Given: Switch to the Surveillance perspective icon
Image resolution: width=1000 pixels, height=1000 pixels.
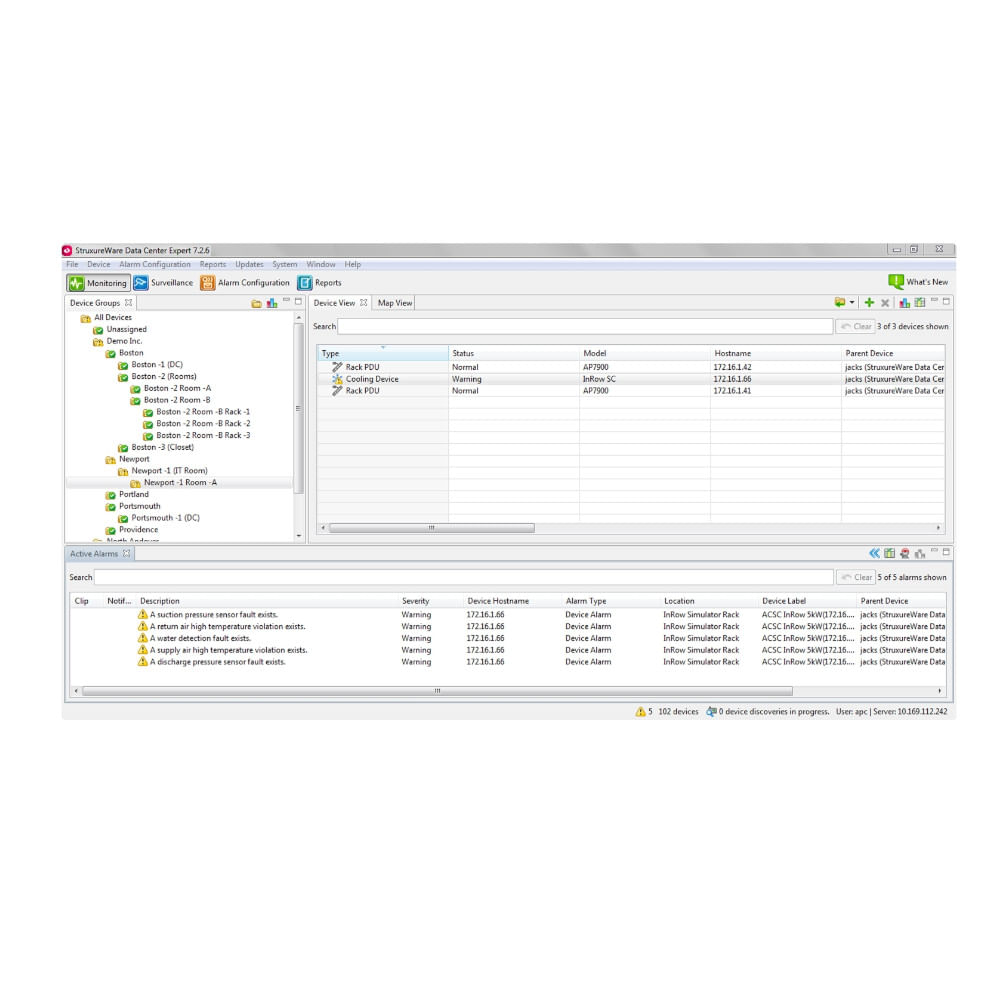Looking at the screenshot, I should tap(141, 283).
